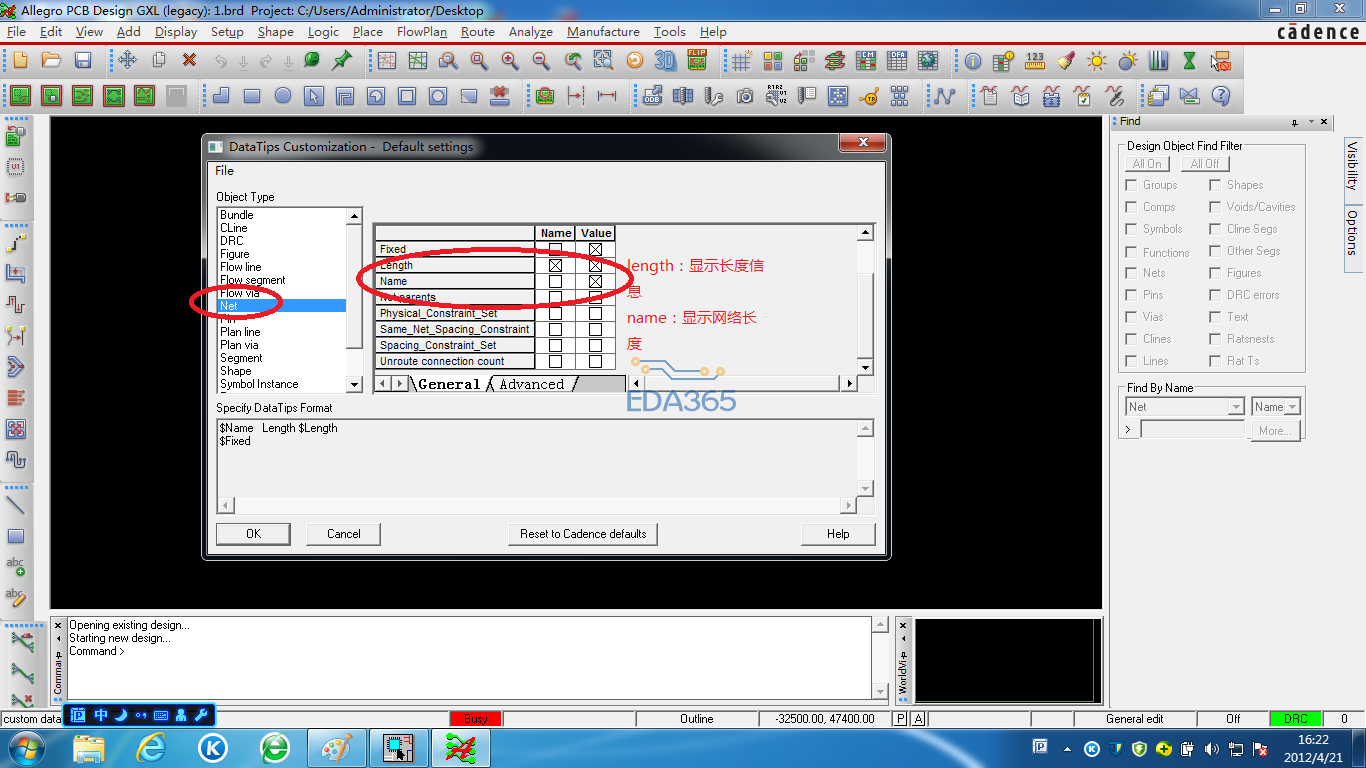Toggle the grid display icon
1366x768 pixels.
click(741, 61)
